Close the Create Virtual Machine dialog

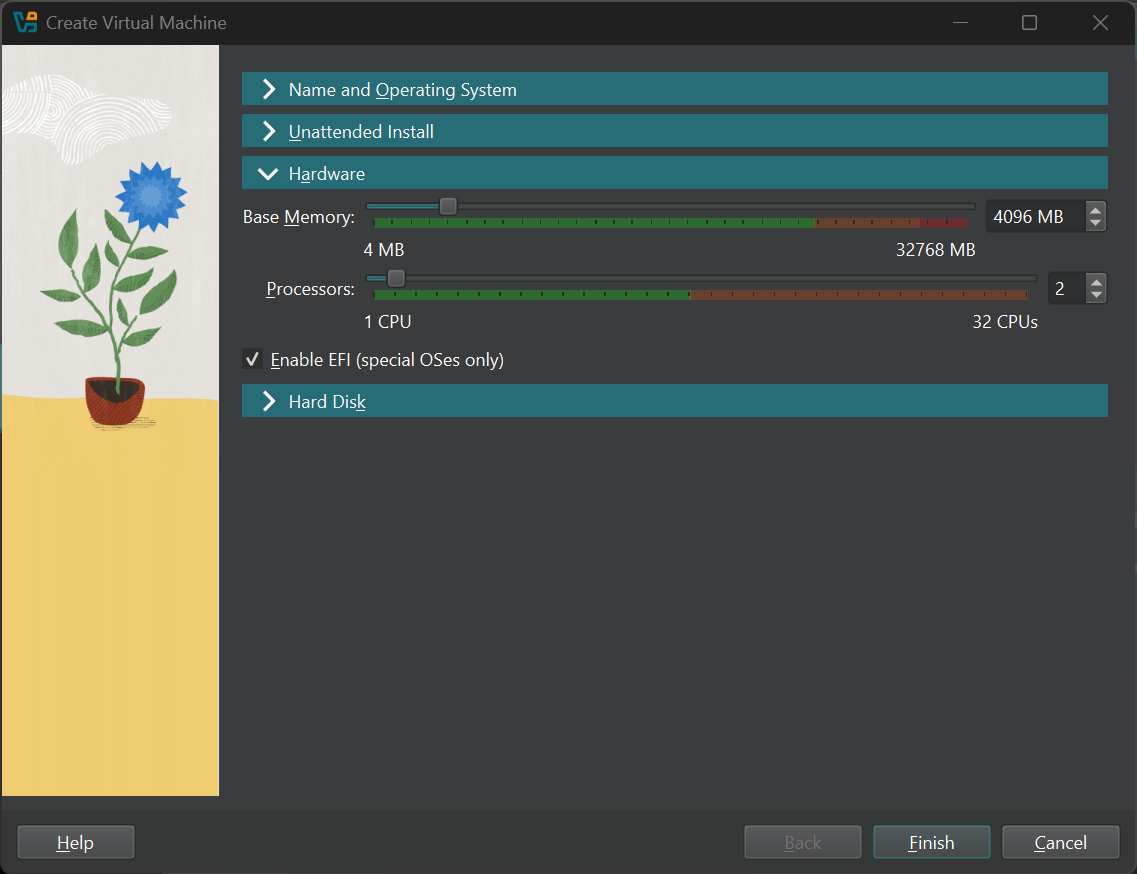1100,22
